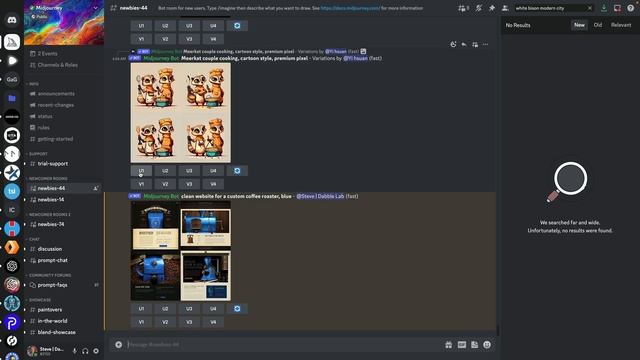Sort search results by Old
Screen dimensions: 640x360
point(598,25)
